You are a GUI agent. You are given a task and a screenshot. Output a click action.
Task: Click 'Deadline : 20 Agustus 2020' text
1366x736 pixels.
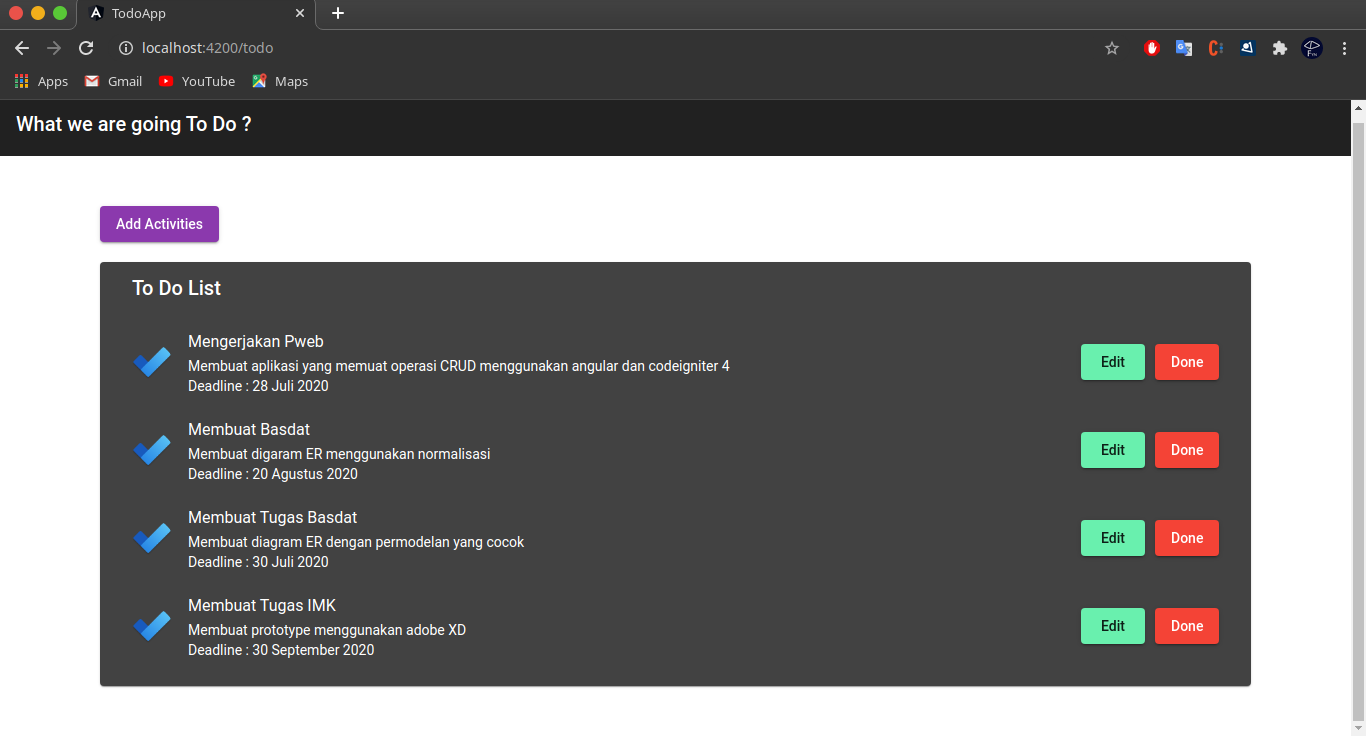point(273,474)
